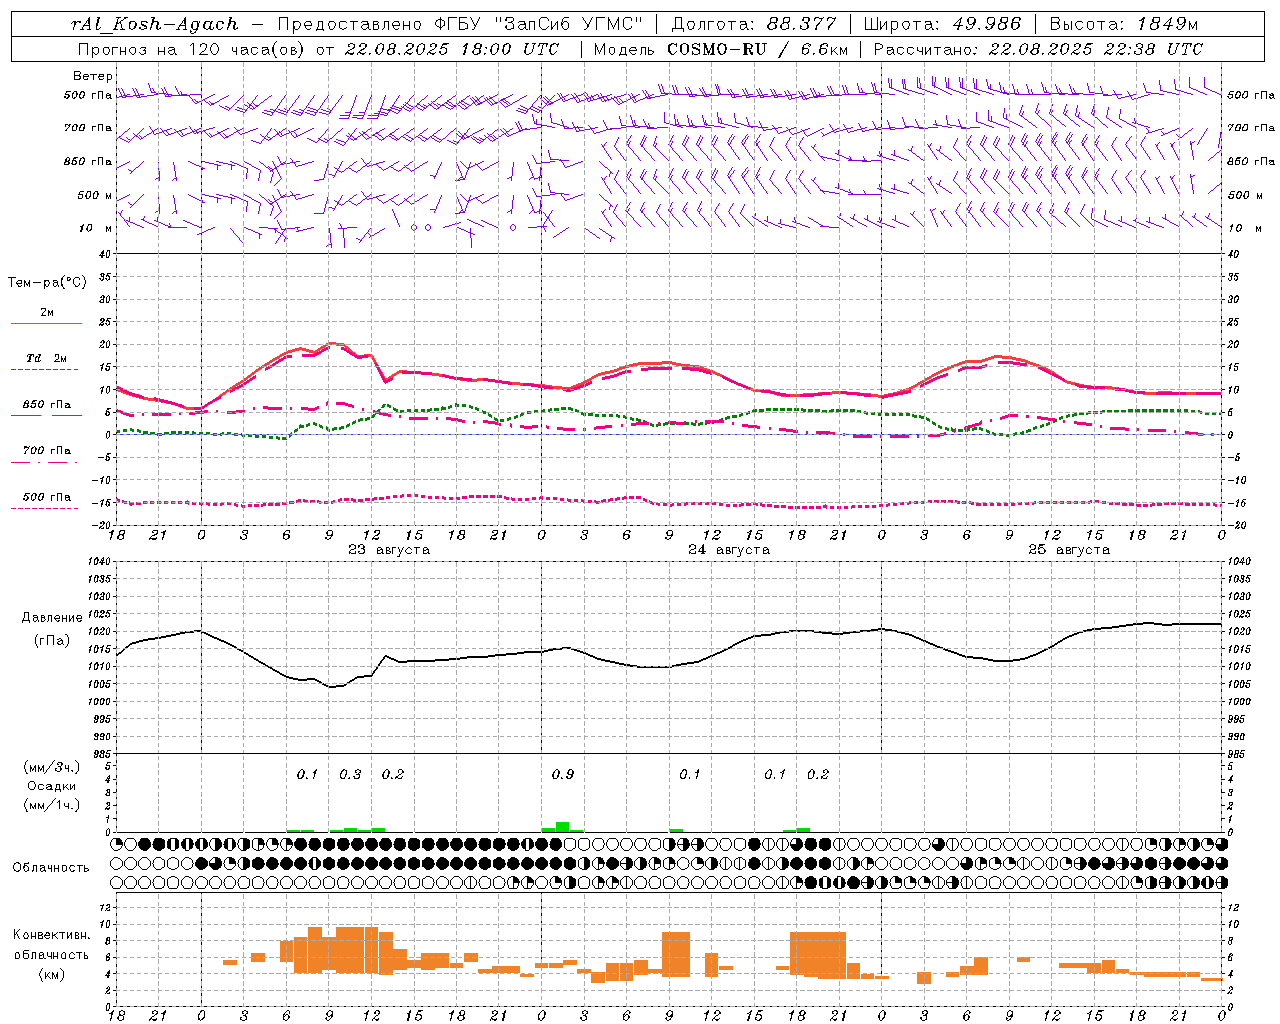1280x1024 pixels.
Task: Click the Конвективн. label of convective cloudiness
Action: tap(51, 935)
